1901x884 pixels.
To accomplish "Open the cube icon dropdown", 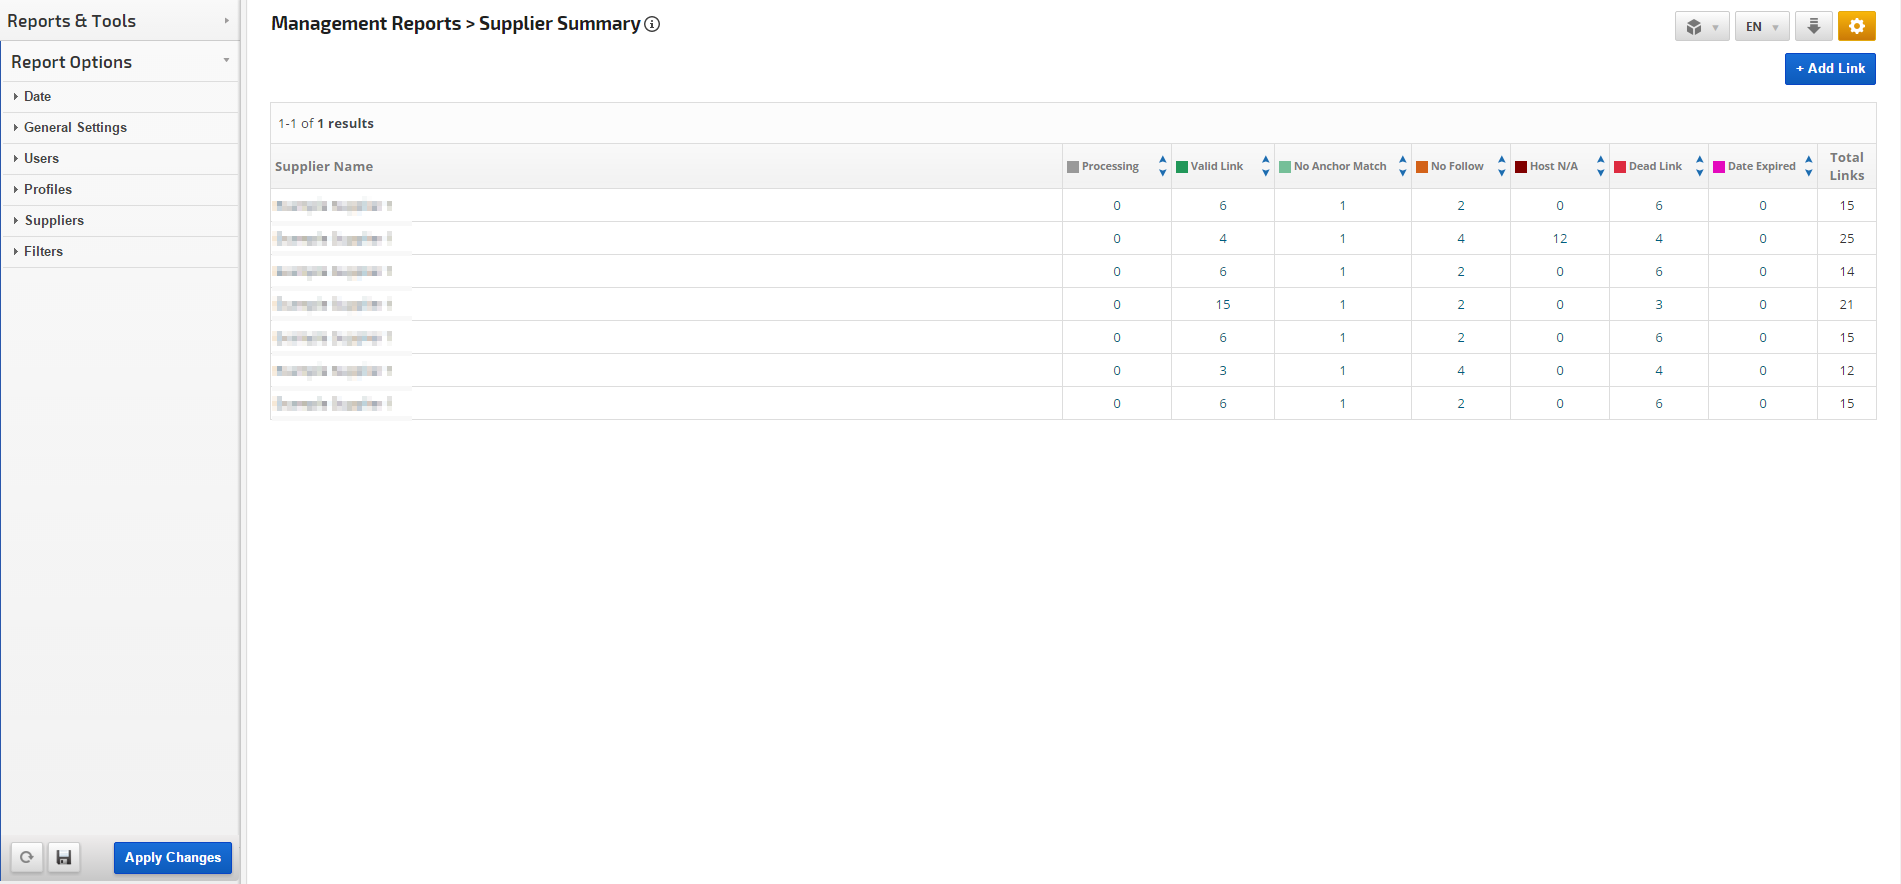I will pos(1701,27).
